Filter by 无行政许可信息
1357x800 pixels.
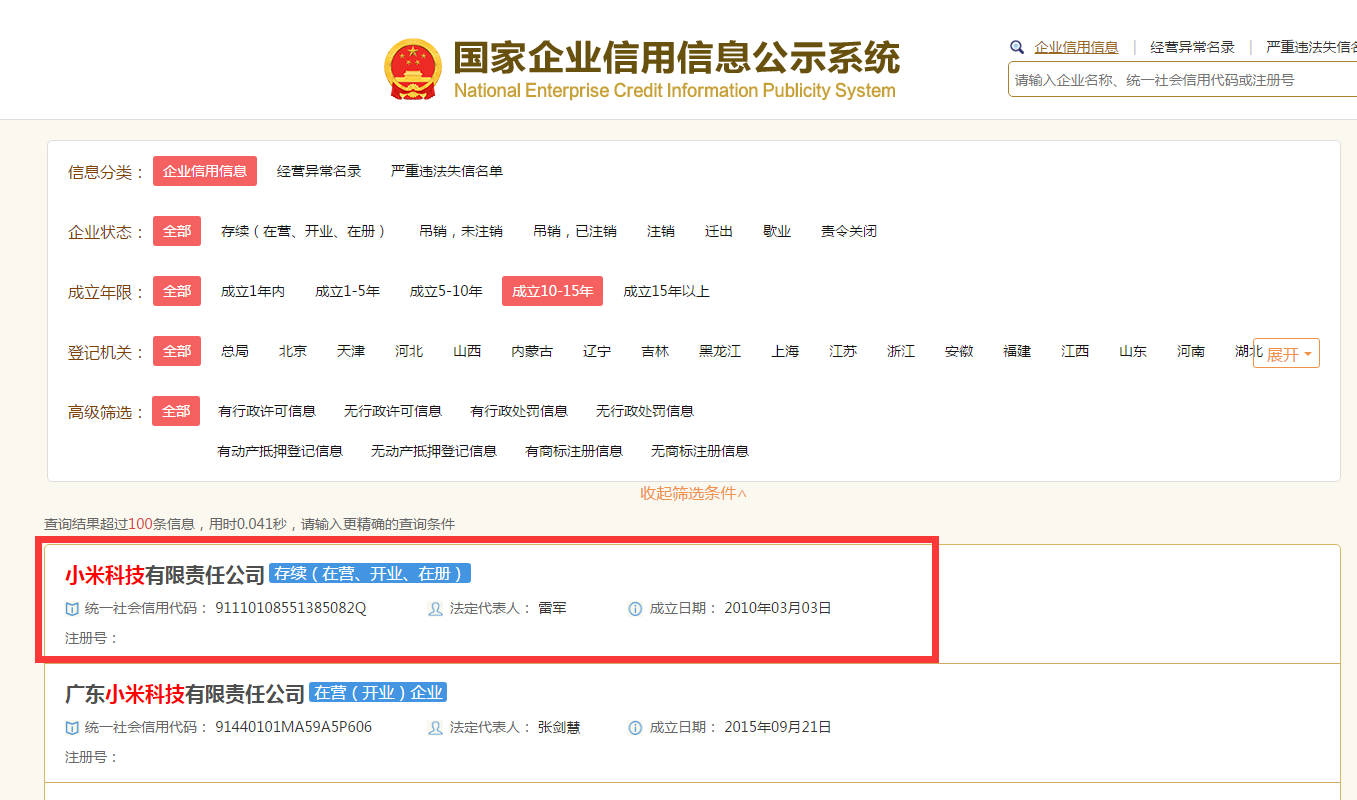click(x=393, y=411)
